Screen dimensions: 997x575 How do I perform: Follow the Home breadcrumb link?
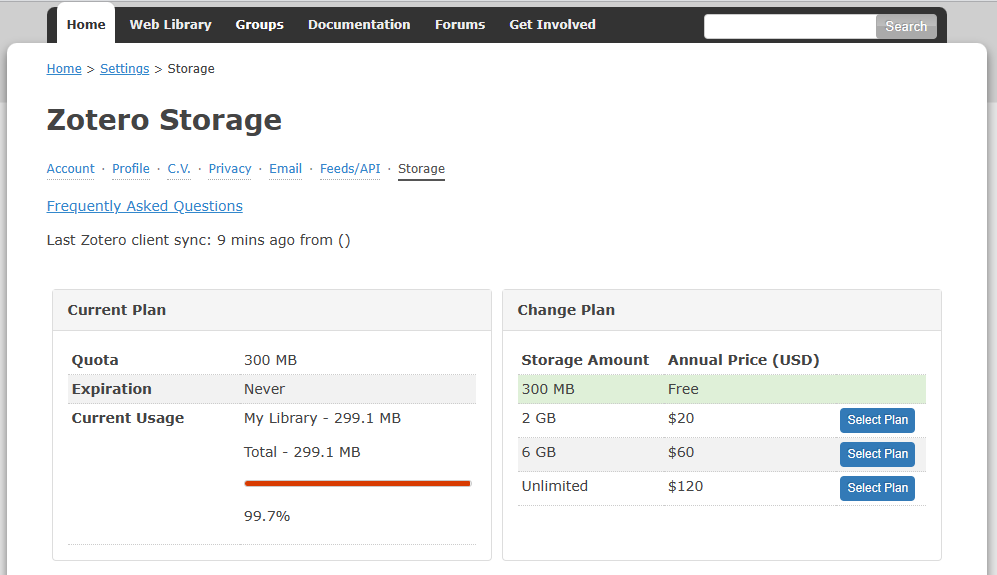[64, 69]
